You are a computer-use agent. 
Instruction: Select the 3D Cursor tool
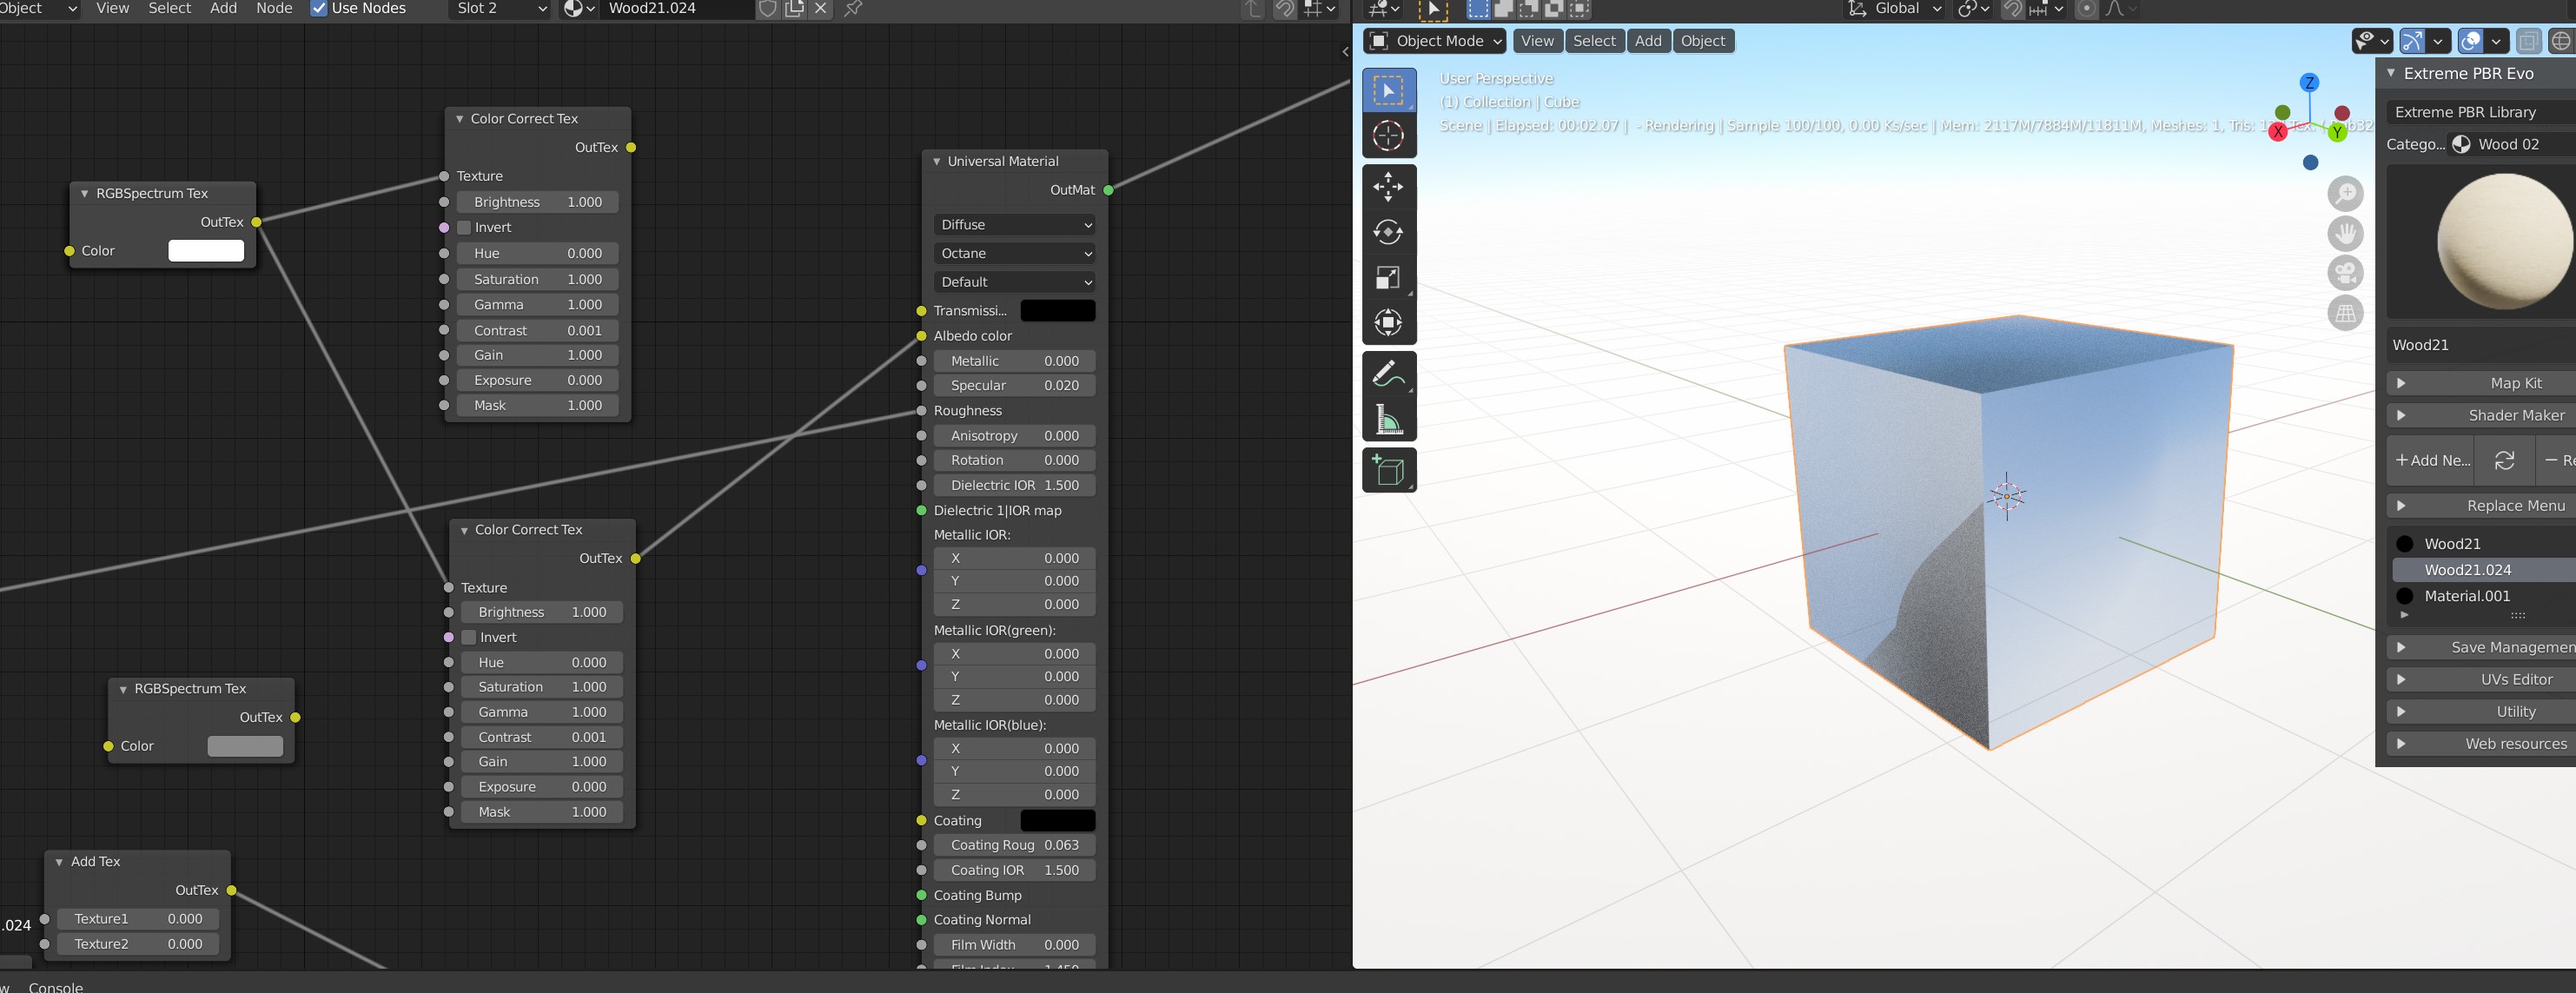pyautogui.click(x=1388, y=136)
